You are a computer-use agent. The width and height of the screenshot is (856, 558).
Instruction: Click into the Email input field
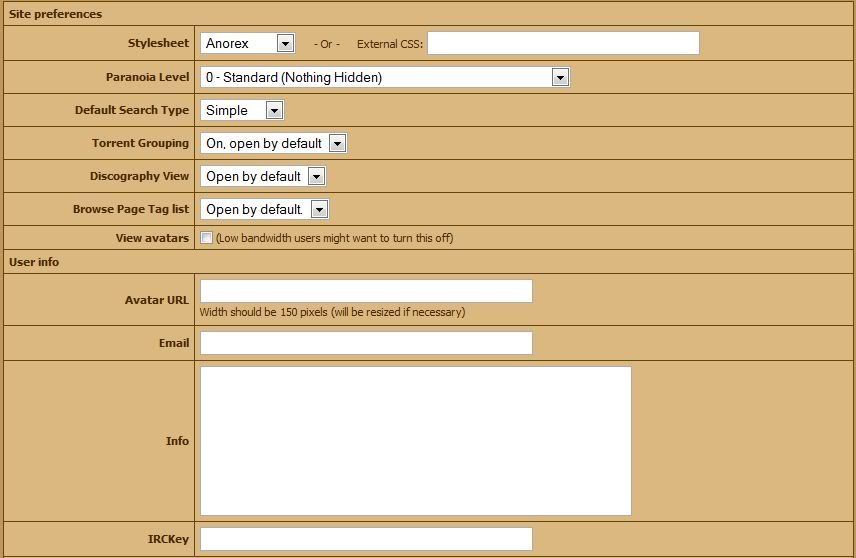(366, 343)
